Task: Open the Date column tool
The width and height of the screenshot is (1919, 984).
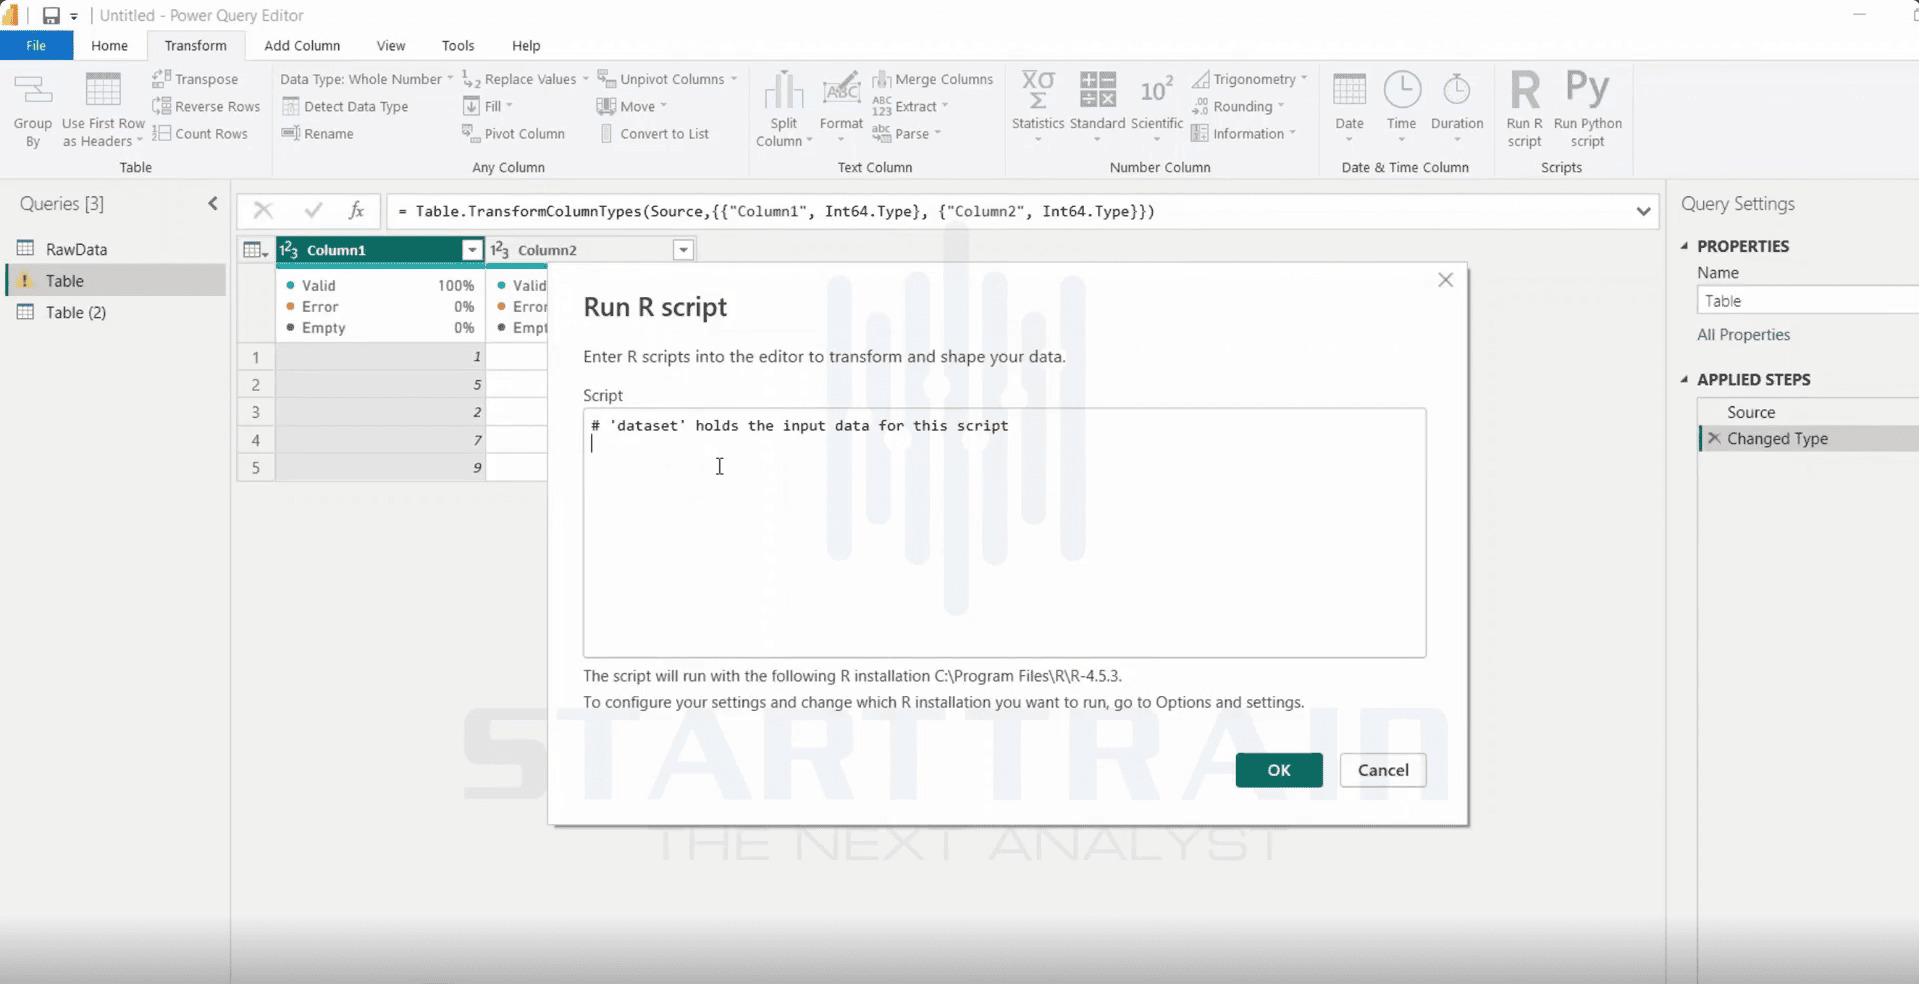Action: click(x=1349, y=106)
